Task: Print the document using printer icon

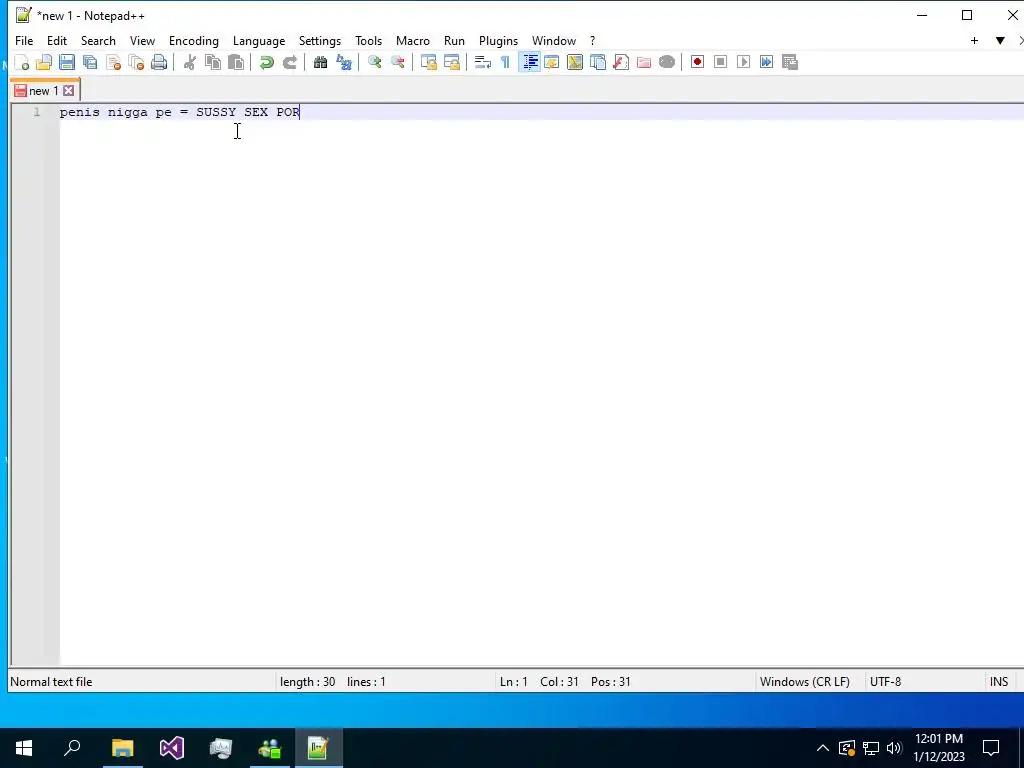Action: [x=159, y=62]
